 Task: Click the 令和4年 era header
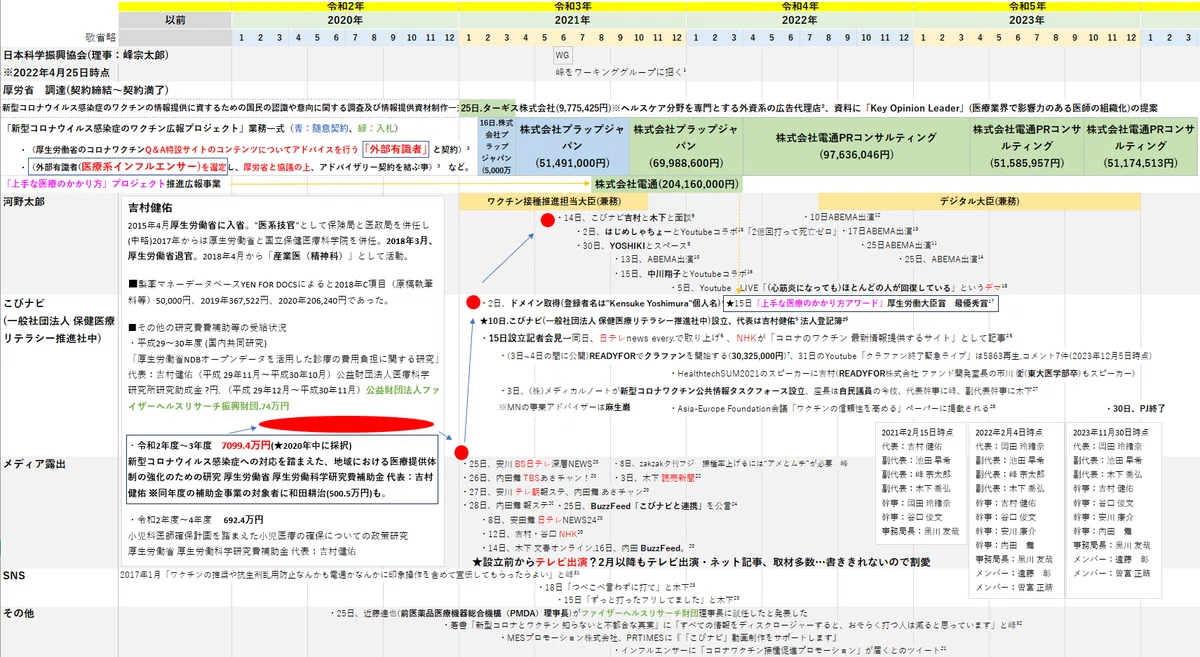pyautogui.click(x=799, y=6)
